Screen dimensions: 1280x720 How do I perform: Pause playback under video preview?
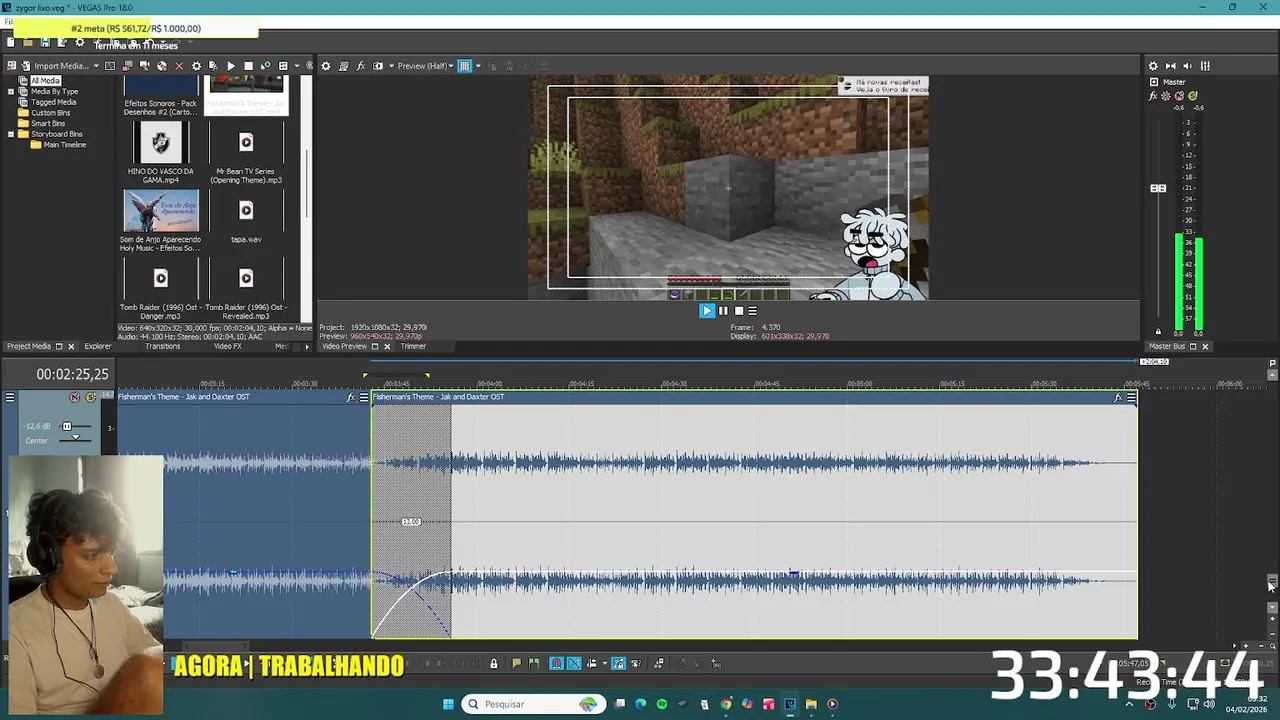coord(723,310)
